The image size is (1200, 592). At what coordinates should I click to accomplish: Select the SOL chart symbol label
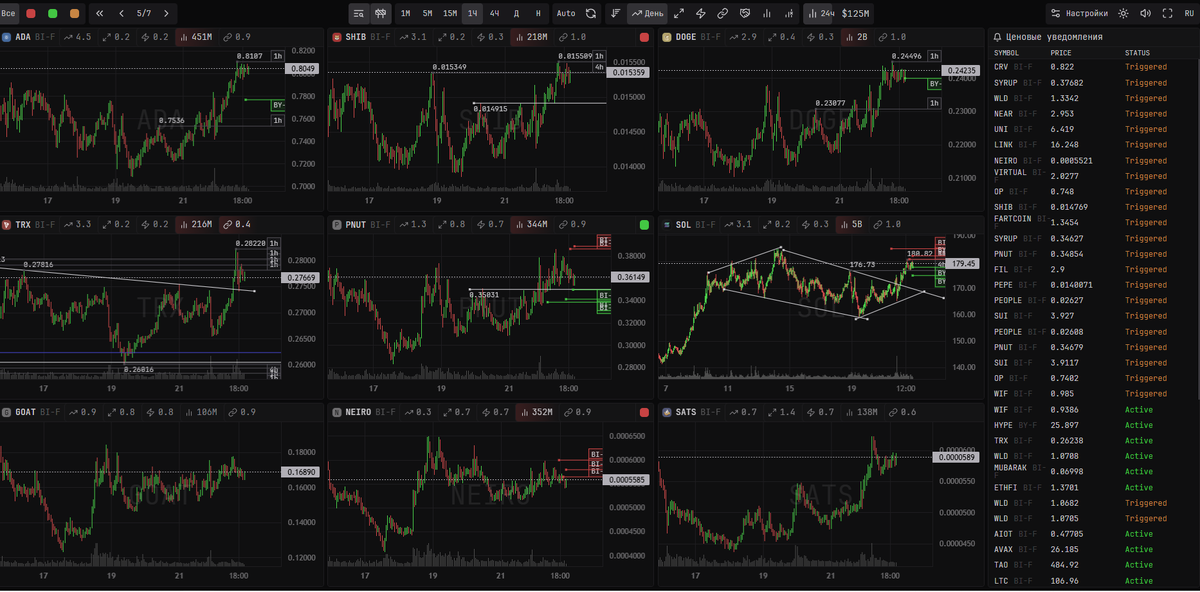683,225
